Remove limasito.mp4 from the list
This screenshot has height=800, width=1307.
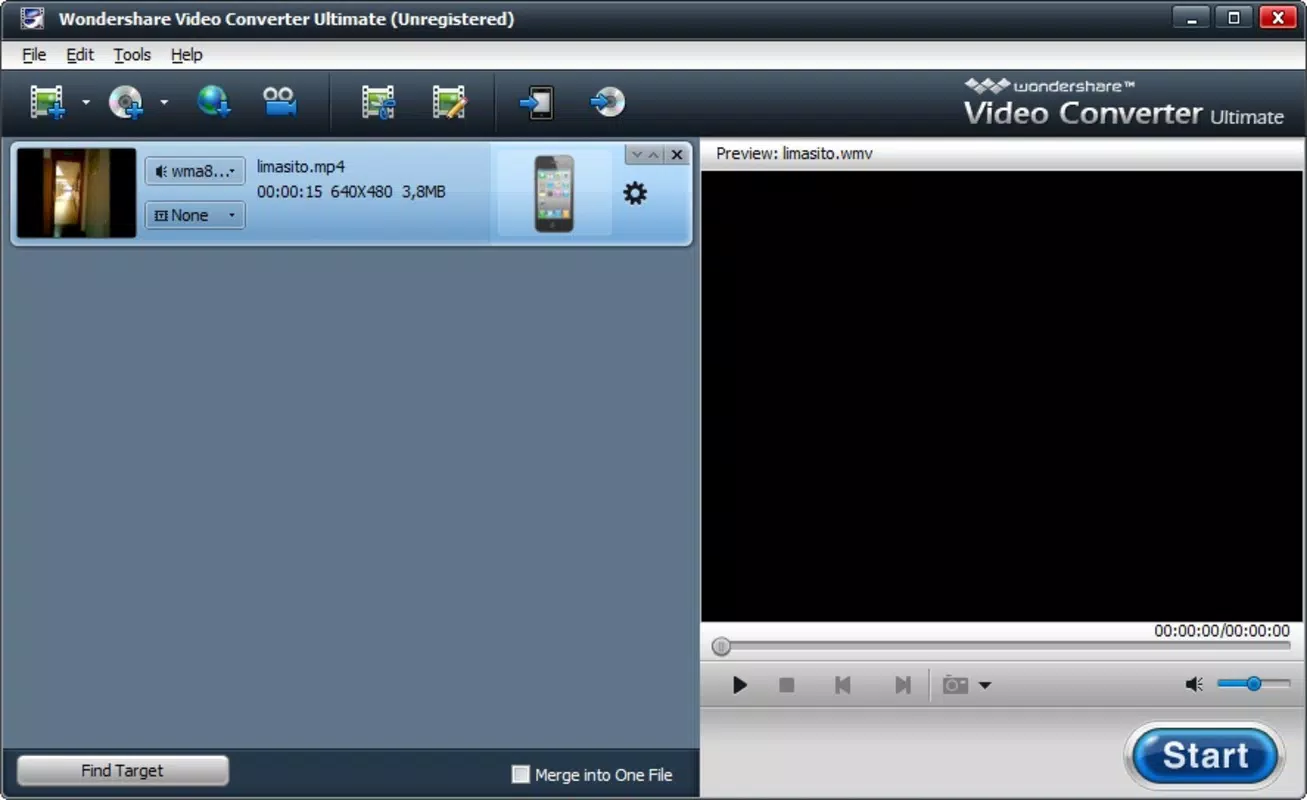click(x=677, y=155)
